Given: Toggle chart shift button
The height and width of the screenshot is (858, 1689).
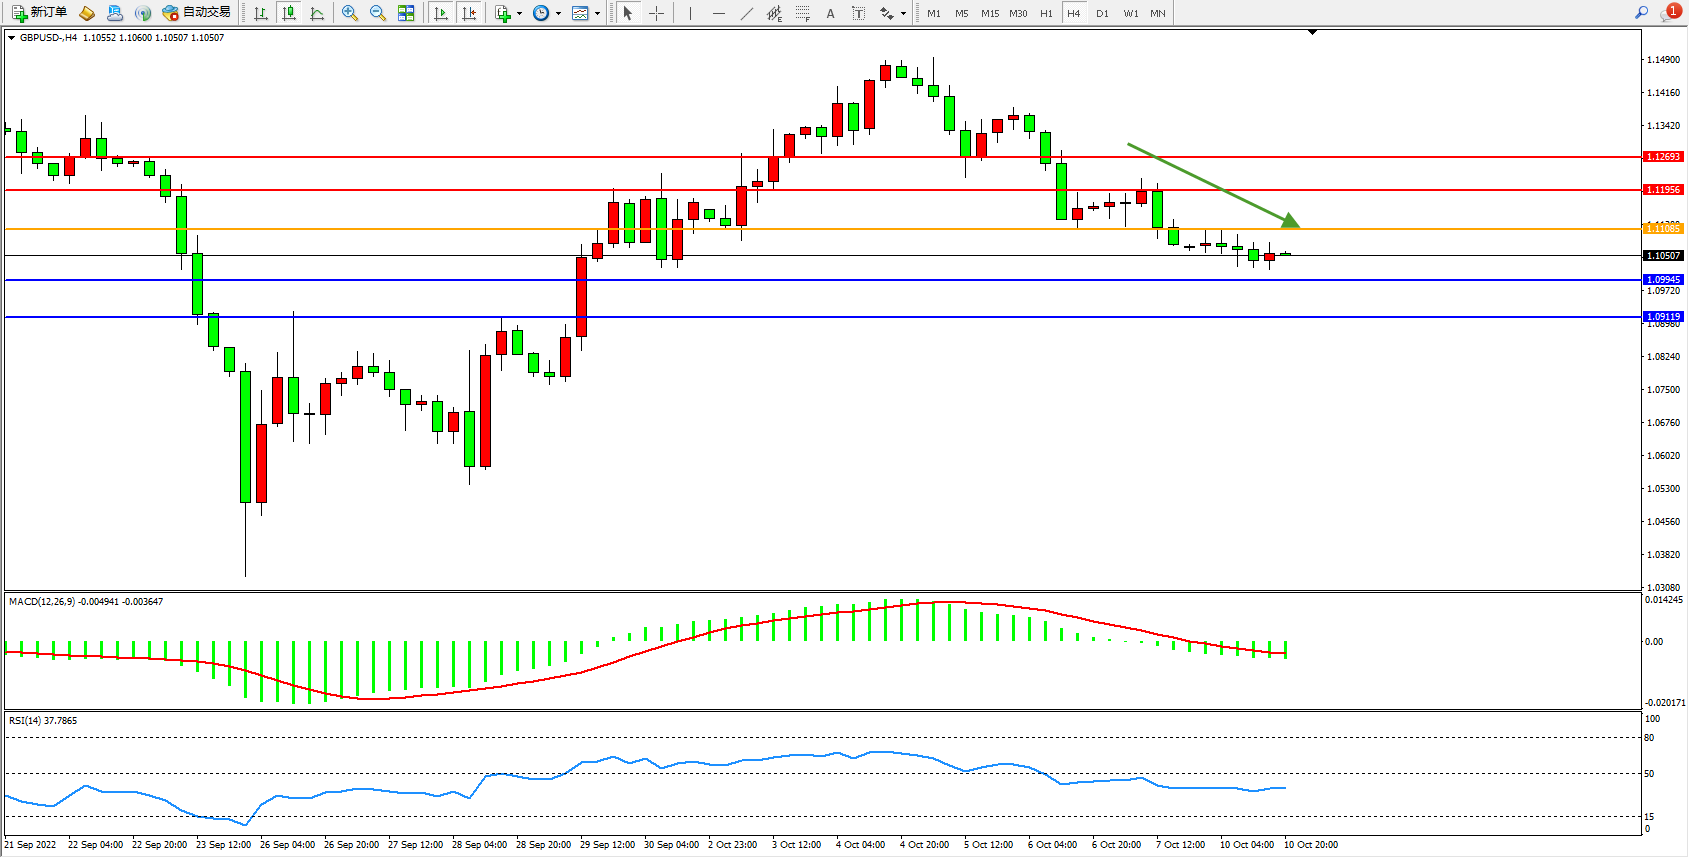Looking at the screenshot, I should 469,13.
